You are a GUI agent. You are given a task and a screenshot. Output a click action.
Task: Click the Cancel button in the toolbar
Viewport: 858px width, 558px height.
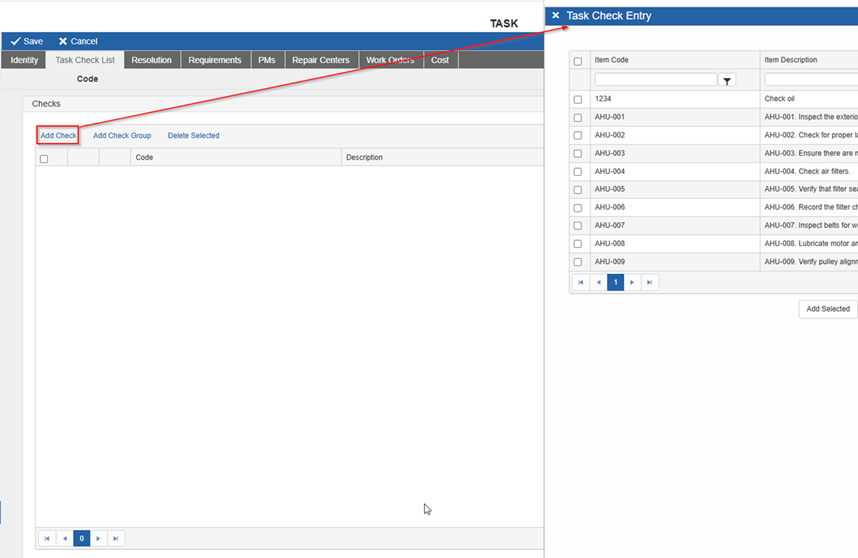coord(78,41)
